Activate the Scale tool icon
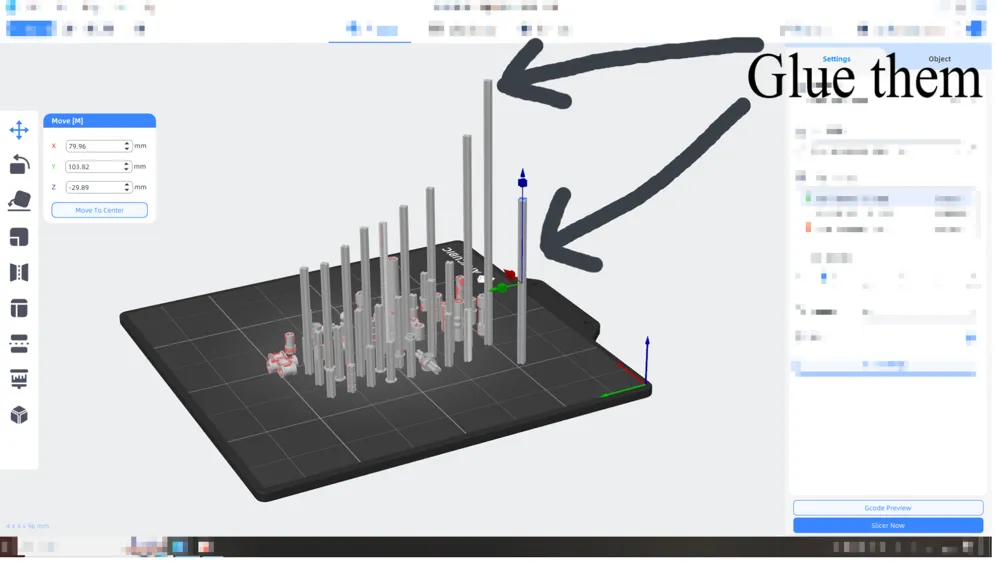1000x565 pixels. click(19, 239)
